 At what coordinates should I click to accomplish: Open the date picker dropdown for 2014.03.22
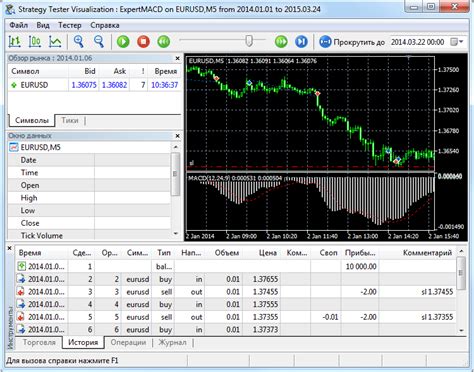coord(458,42)
